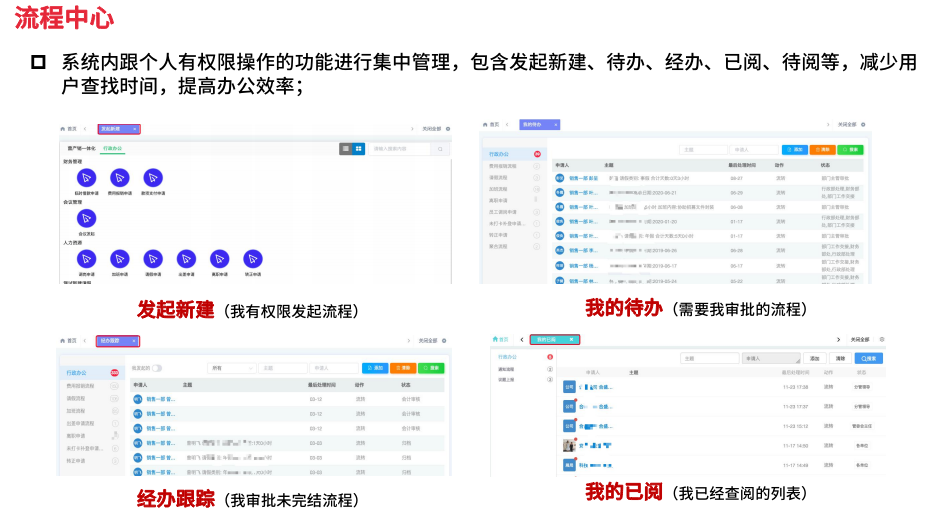Click first workflow icon under 财务管理
The height and width of the screenshot is (525, 943).
[x=86, y=178]
